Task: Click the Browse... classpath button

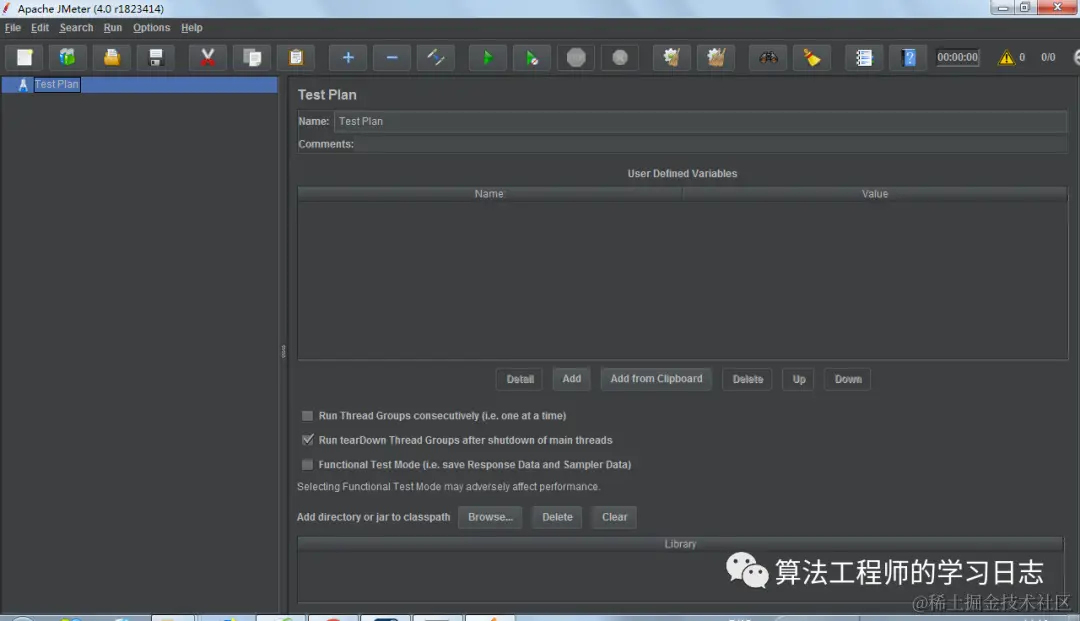Action: [x=490, y=517]
